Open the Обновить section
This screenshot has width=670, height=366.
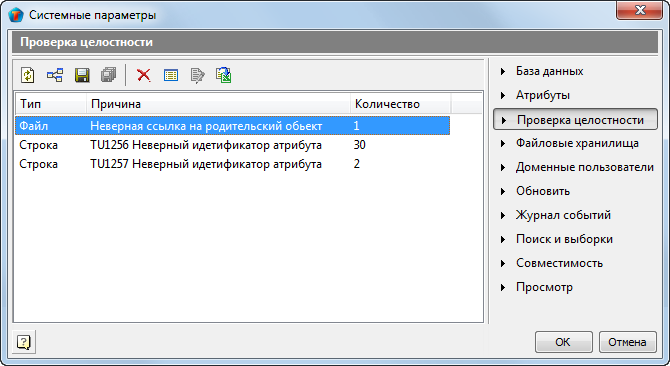(543, 191)
